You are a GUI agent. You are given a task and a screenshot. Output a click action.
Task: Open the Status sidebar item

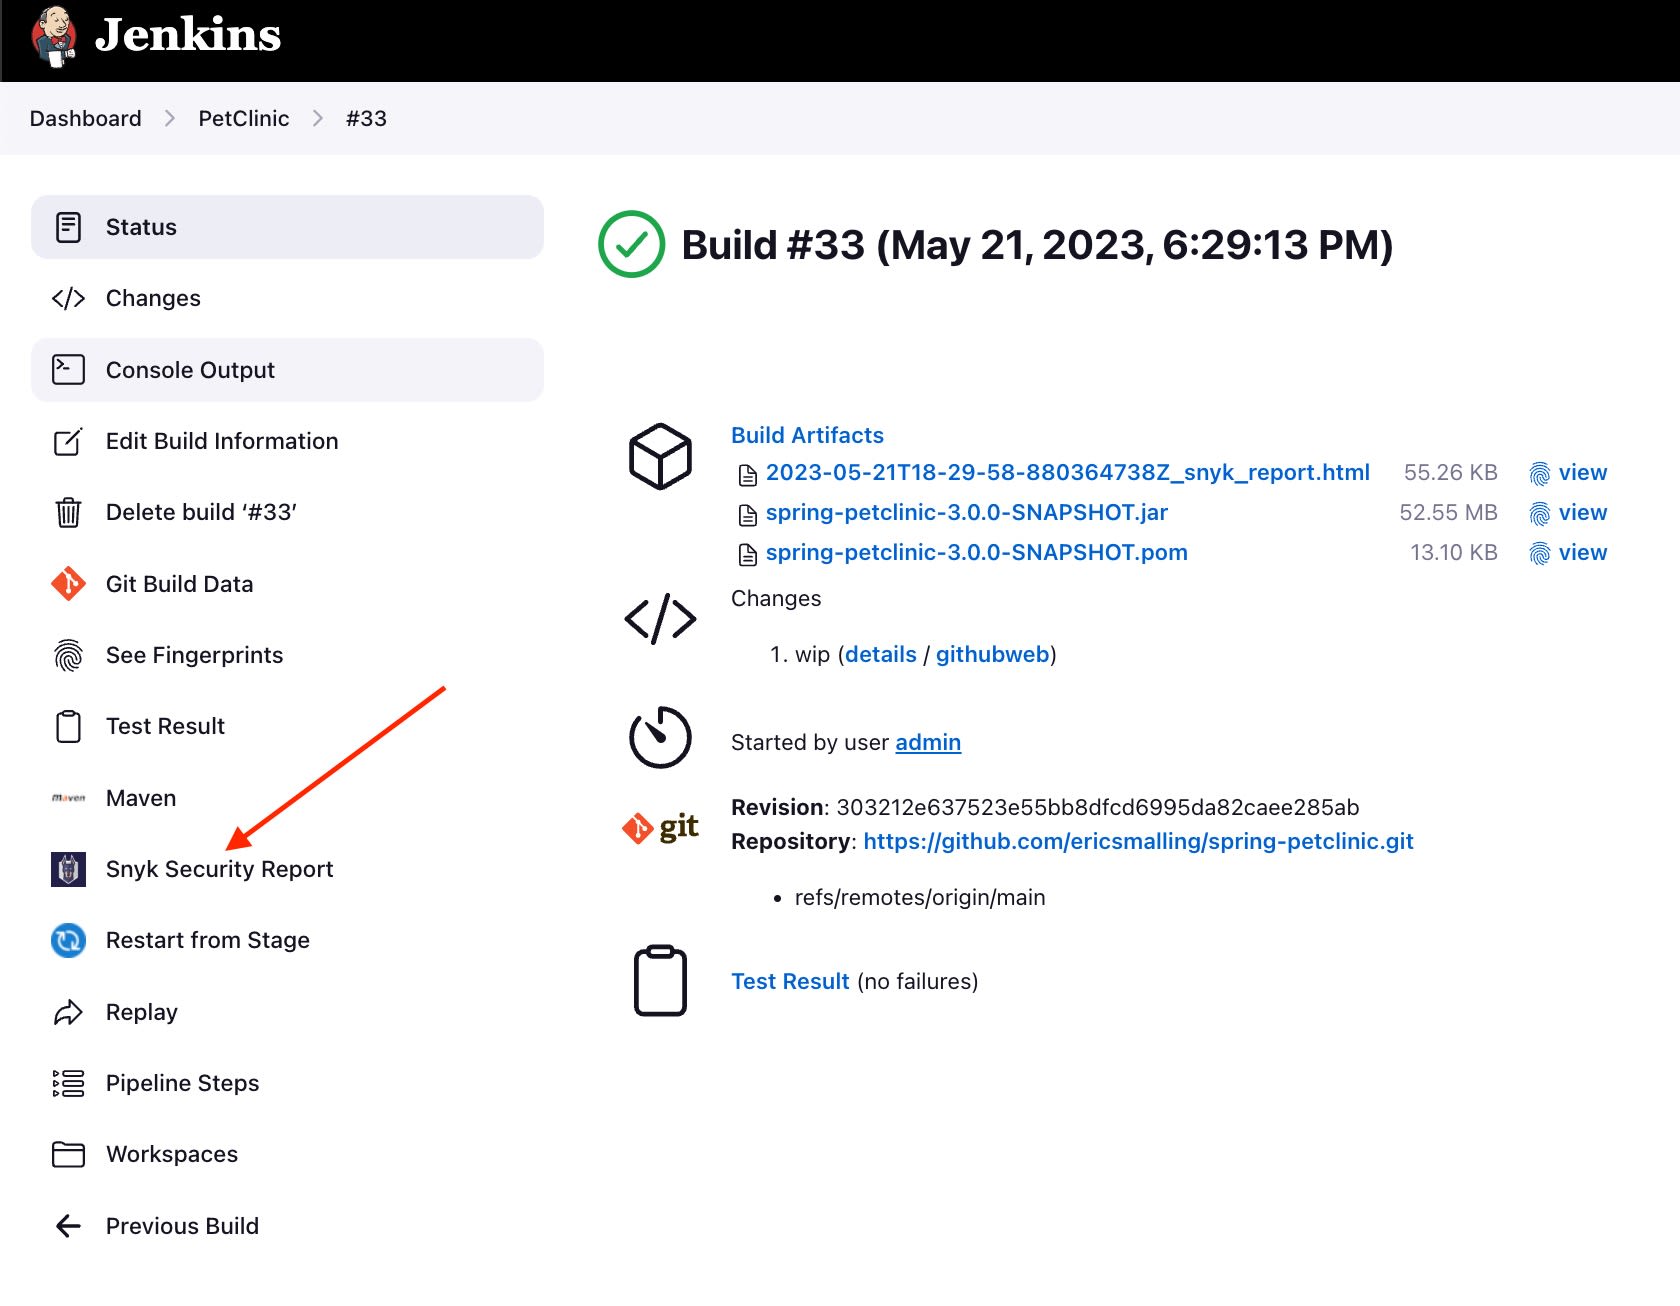pos(287,227)
